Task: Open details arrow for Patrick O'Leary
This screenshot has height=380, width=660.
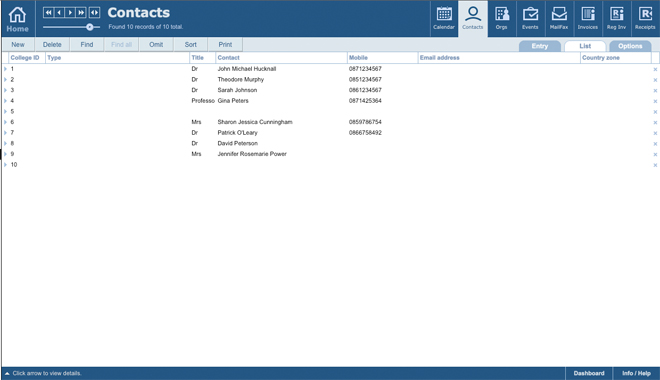Action: click(x=5, y=133)
